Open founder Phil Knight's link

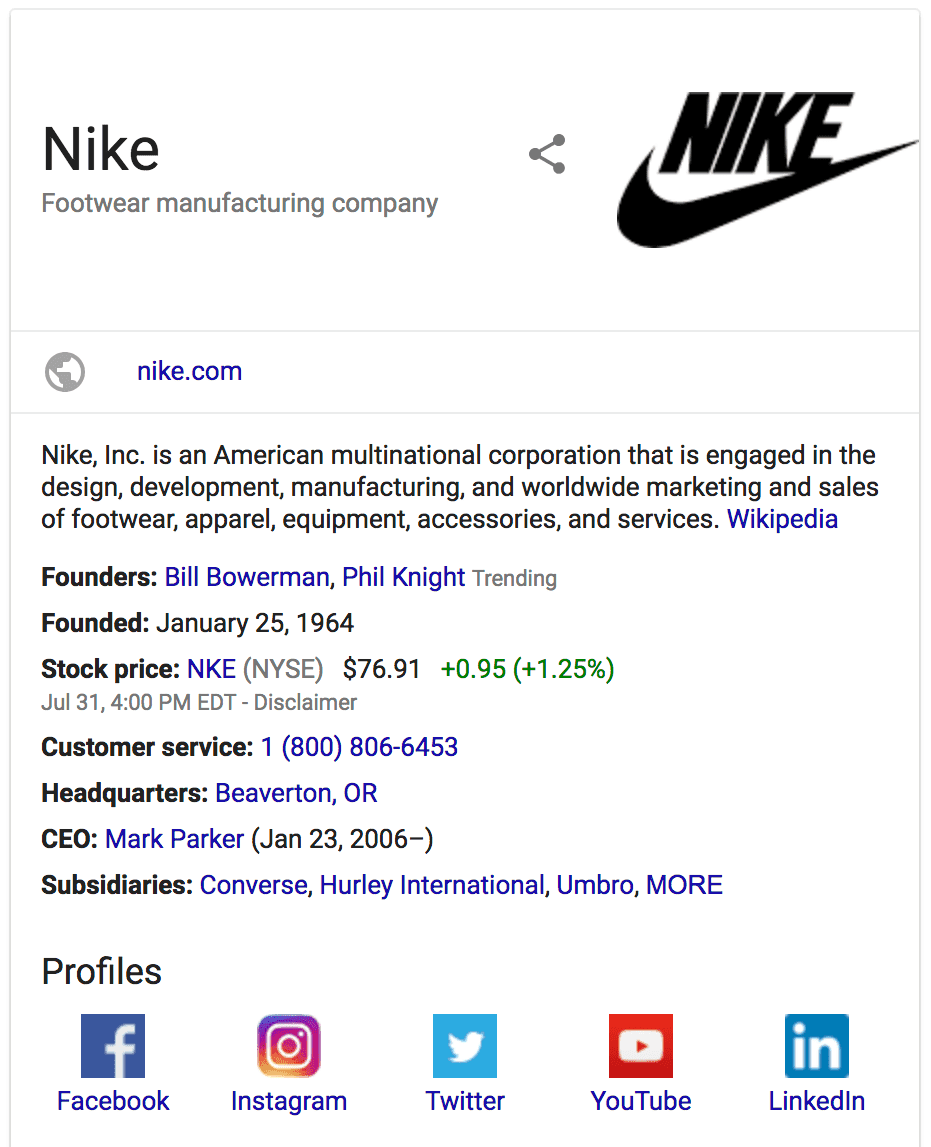(404, 577)
